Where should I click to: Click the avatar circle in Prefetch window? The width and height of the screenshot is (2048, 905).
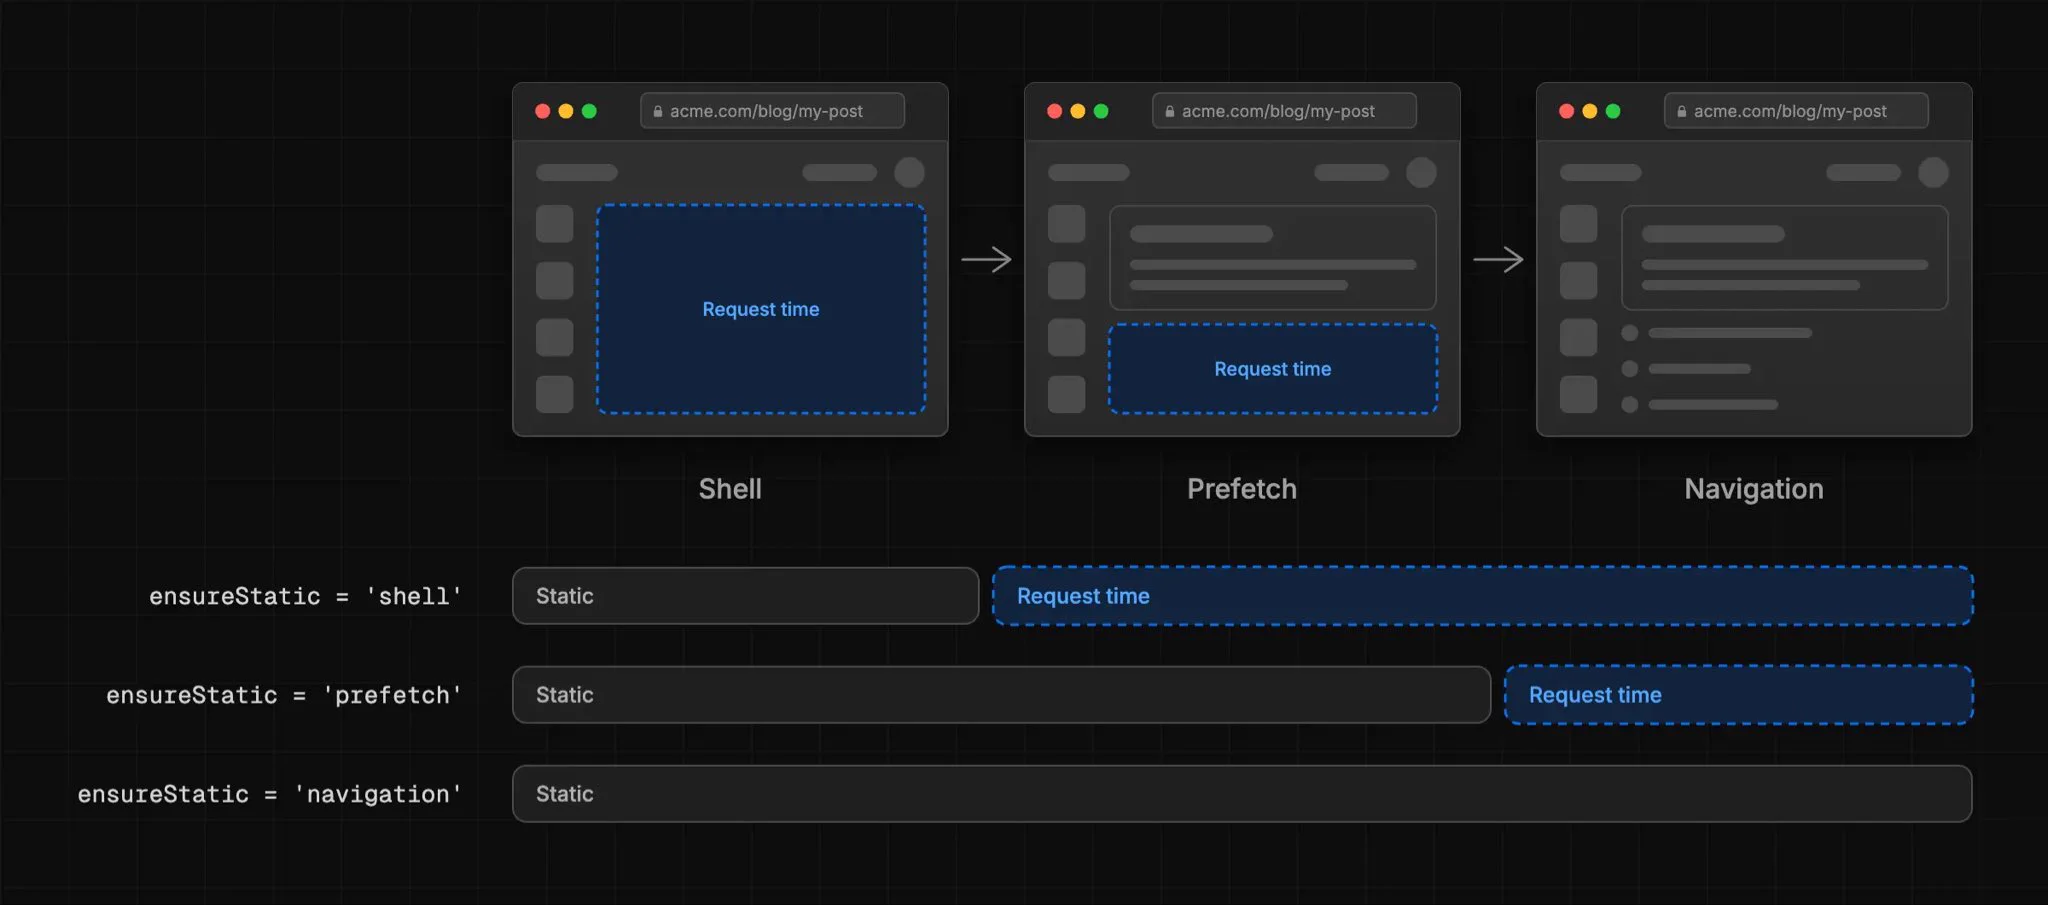point(1421,172)
